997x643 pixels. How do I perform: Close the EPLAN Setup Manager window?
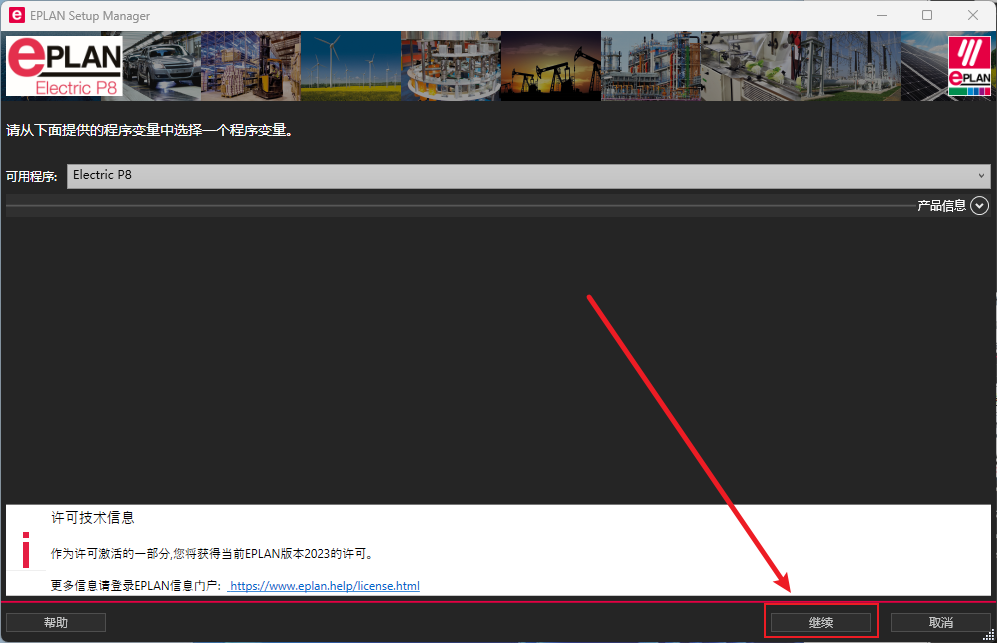(973, 15)
